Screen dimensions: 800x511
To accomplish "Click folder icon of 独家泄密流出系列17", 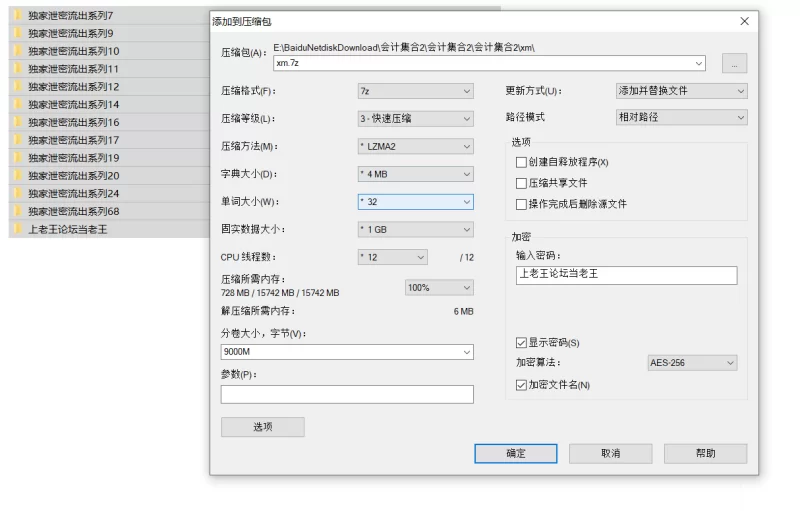I will click(x=18, y=140).
